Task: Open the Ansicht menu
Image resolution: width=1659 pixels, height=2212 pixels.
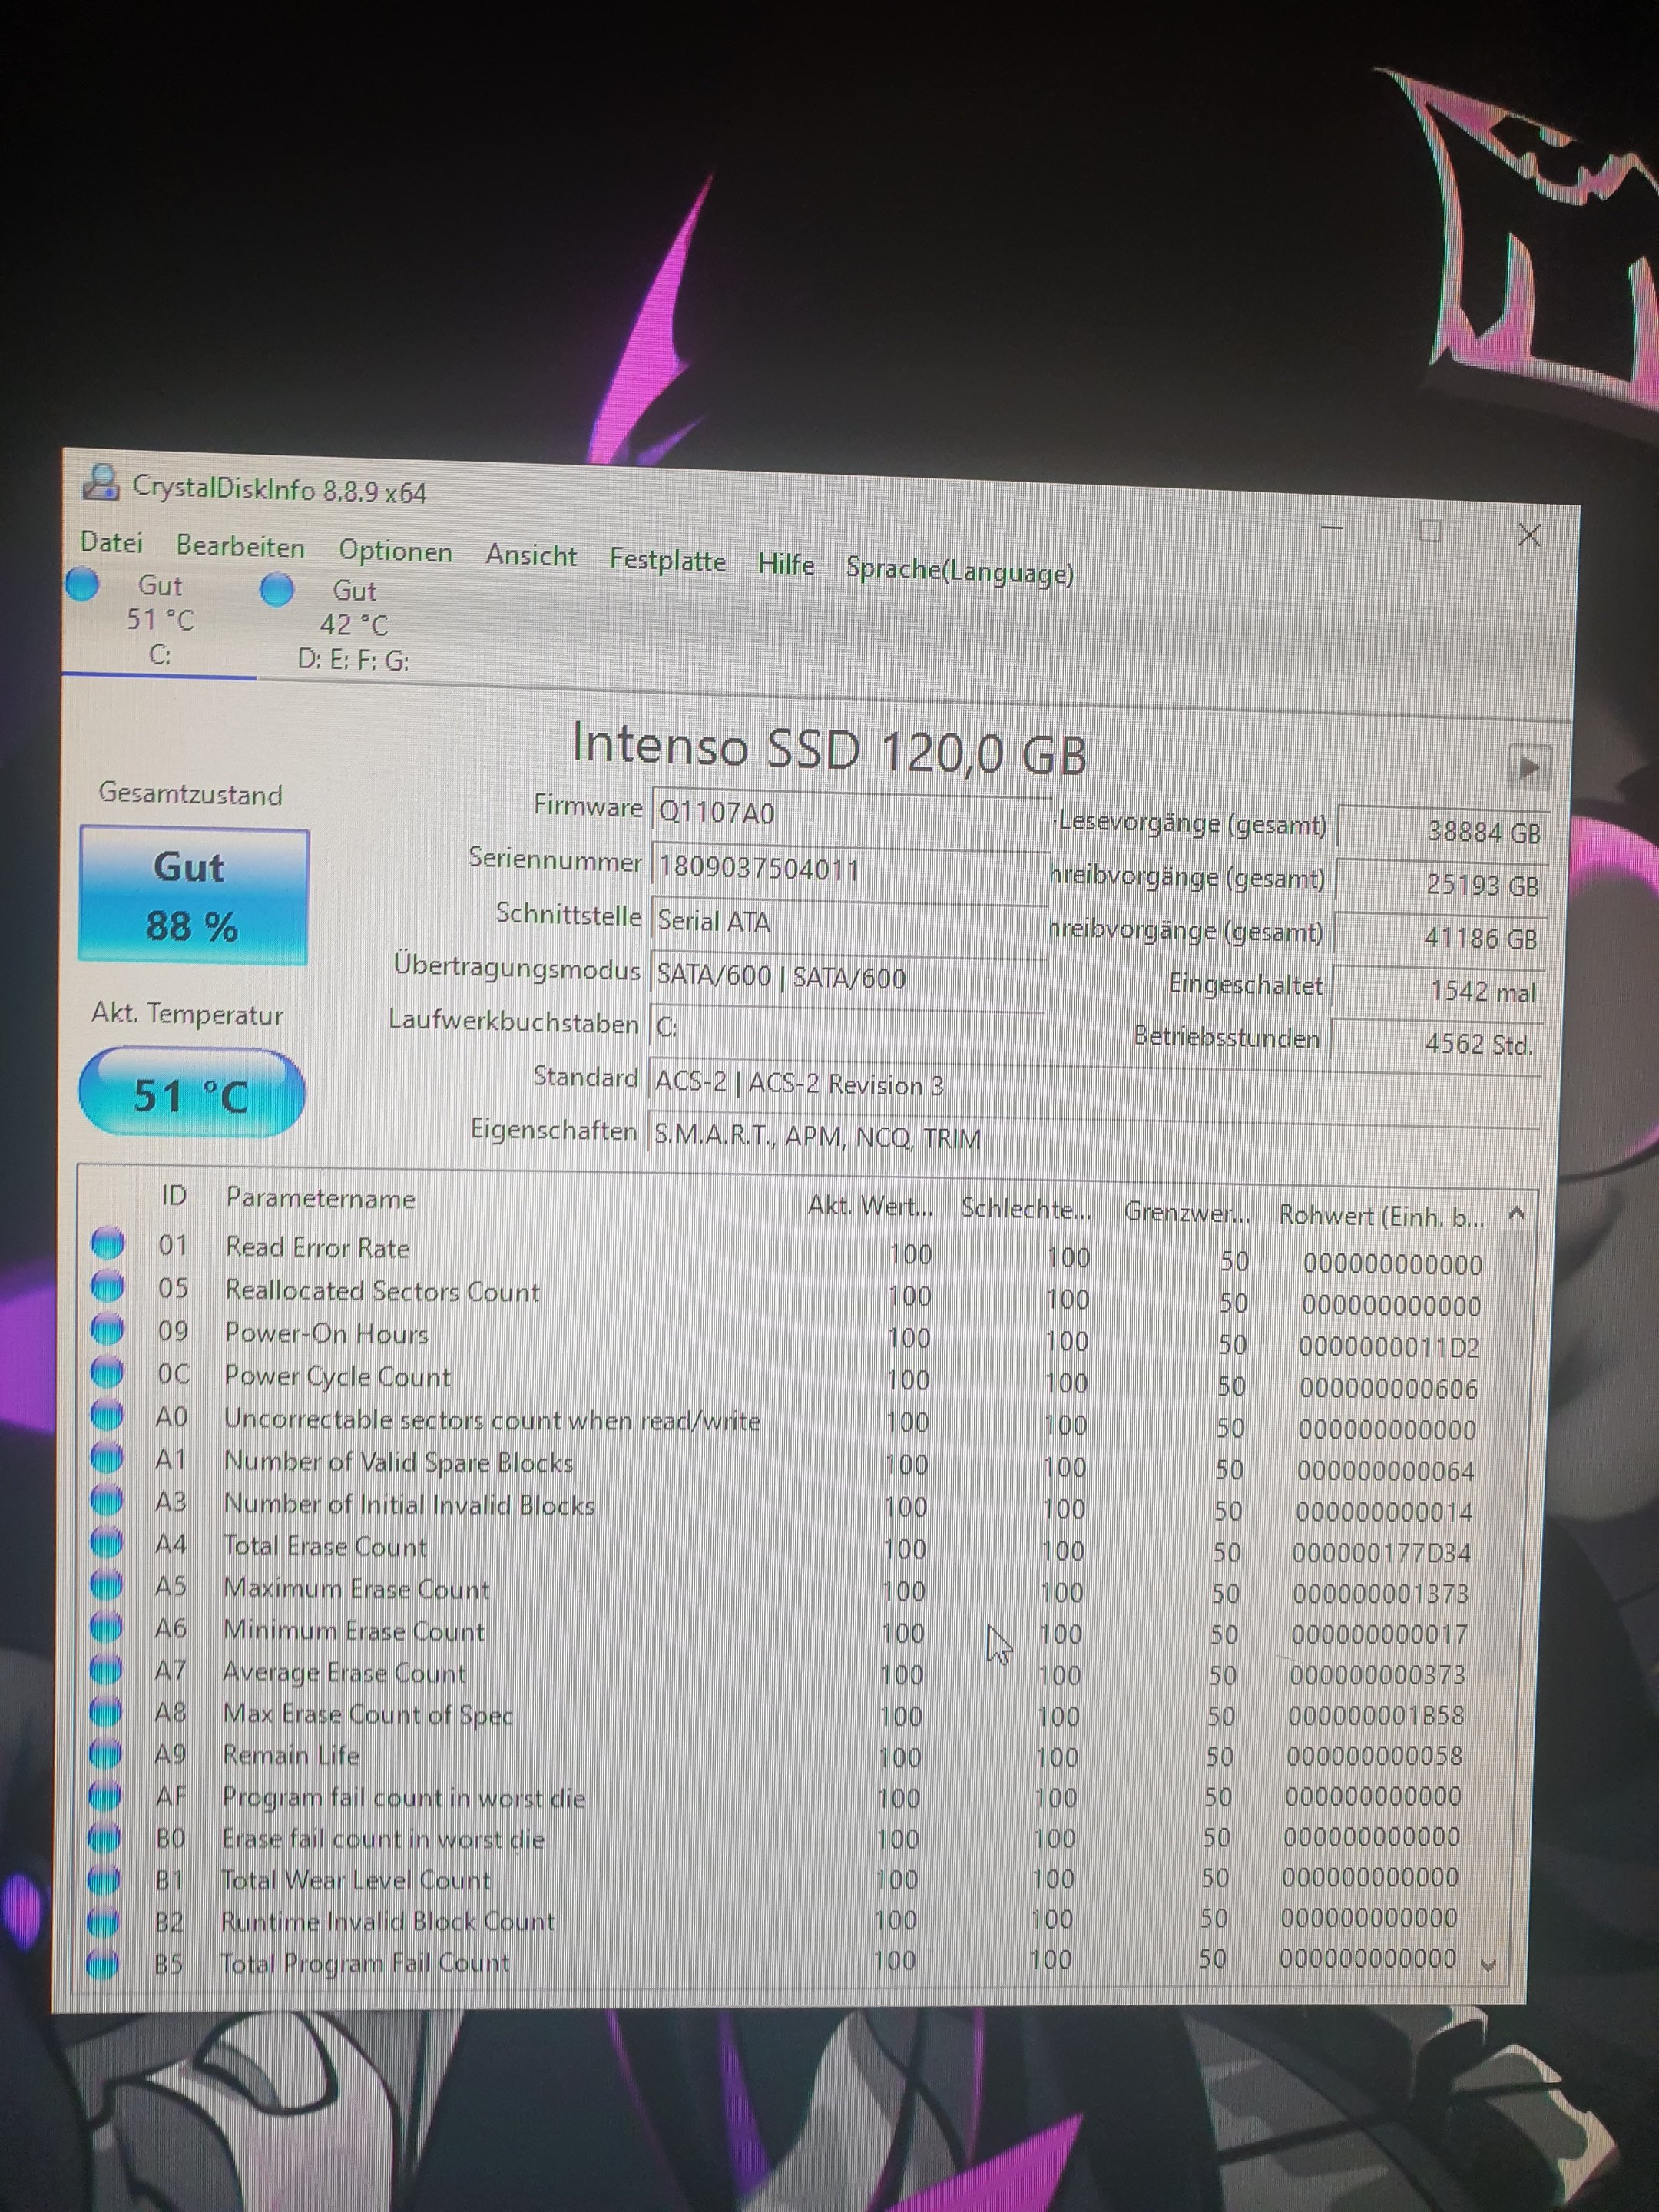Action: (x=531, y=555)
